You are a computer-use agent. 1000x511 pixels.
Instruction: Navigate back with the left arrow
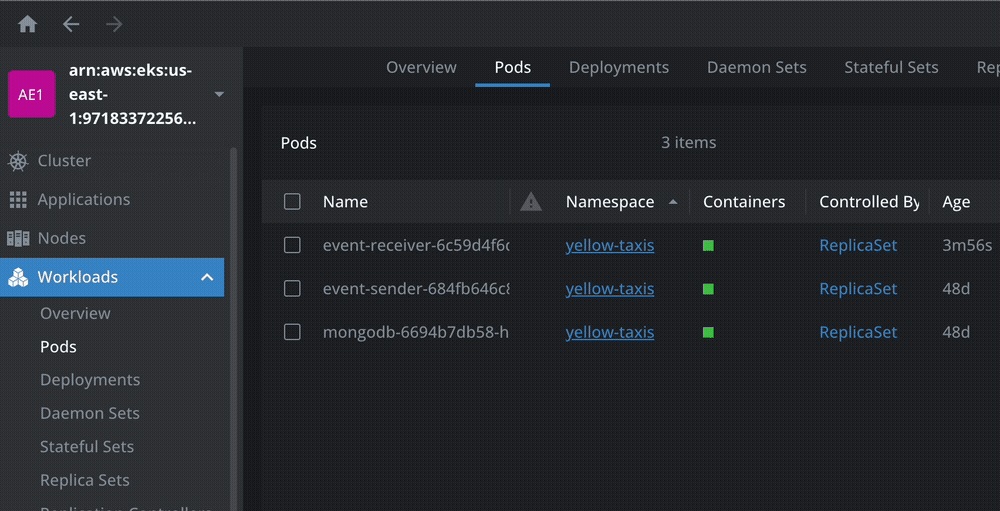[71, 24]
